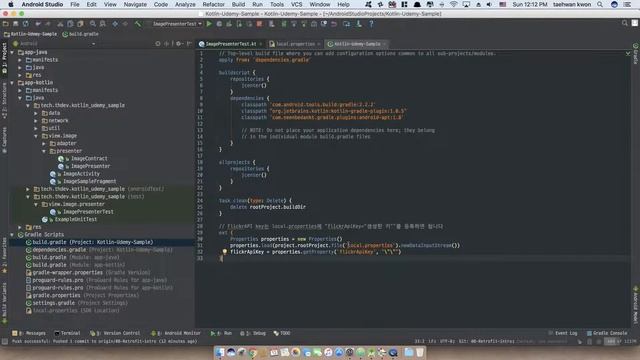Click the Search Everywhere magnifier at top right

pyautogui.click(x=624, y=24)
